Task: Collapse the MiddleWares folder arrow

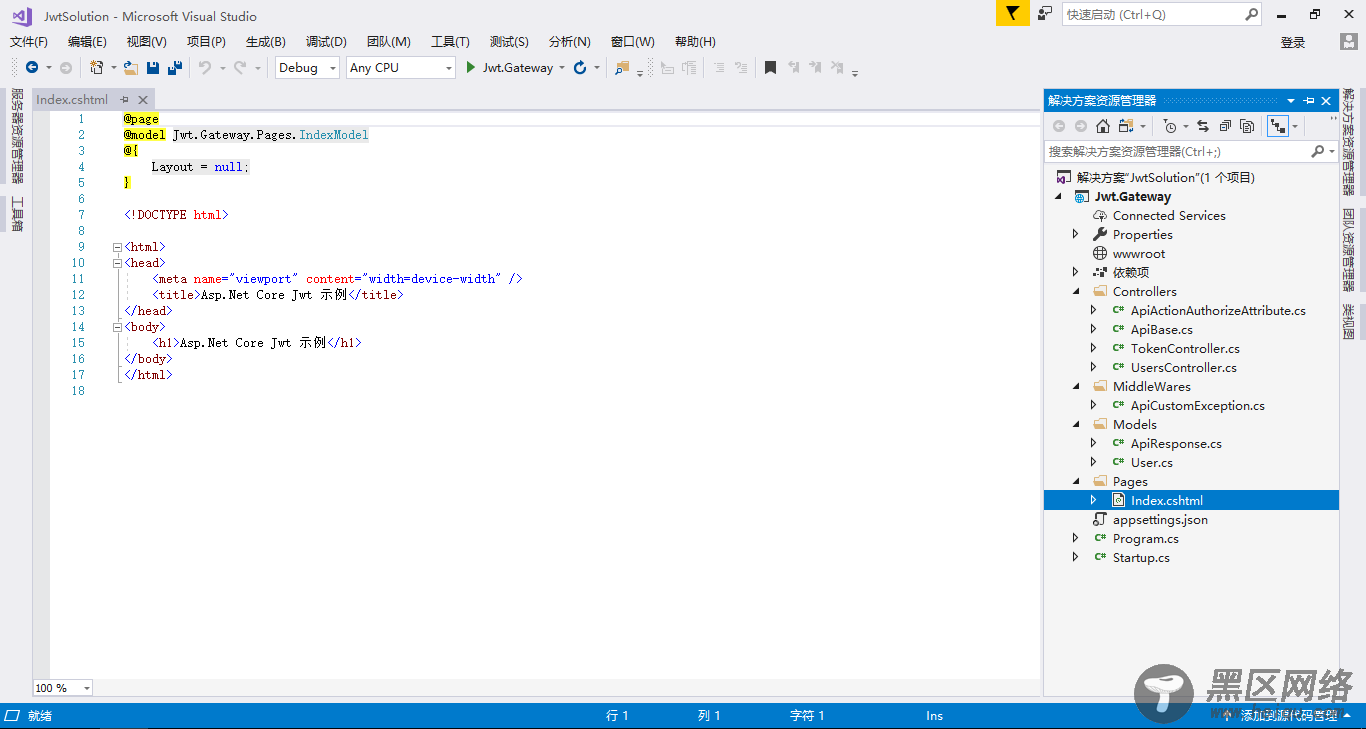Action: 1076,386
